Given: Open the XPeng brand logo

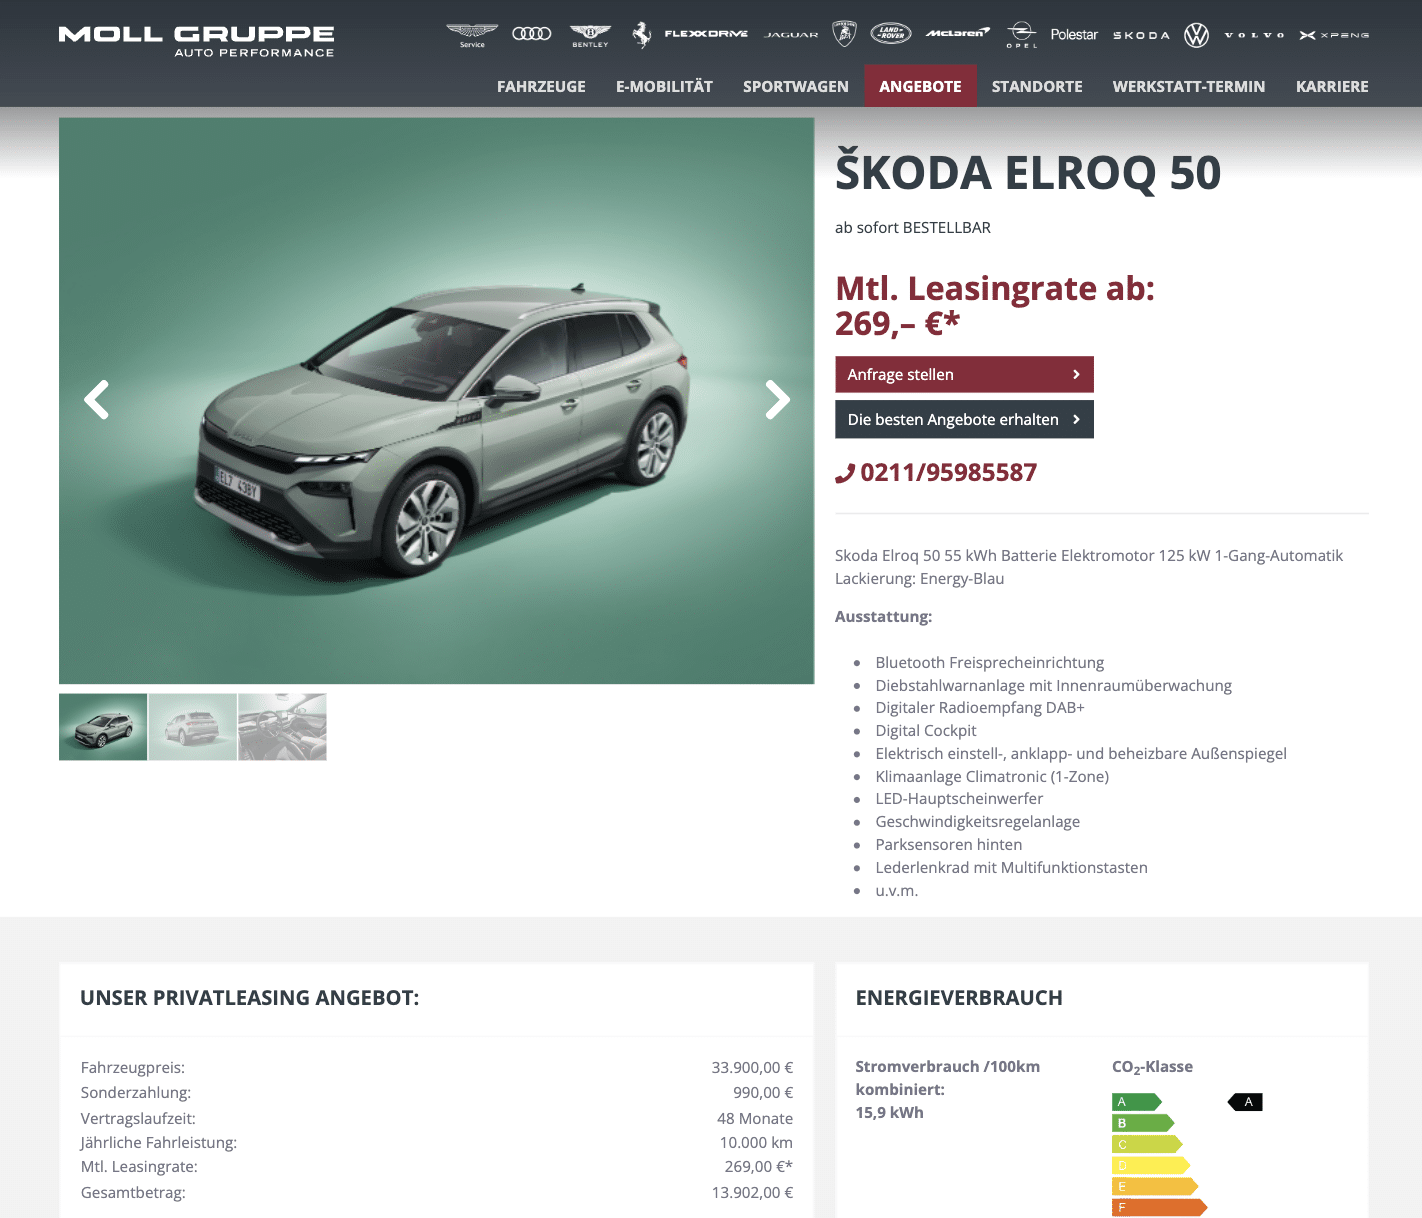Looking at the screenshot, I should (1334, 35).
